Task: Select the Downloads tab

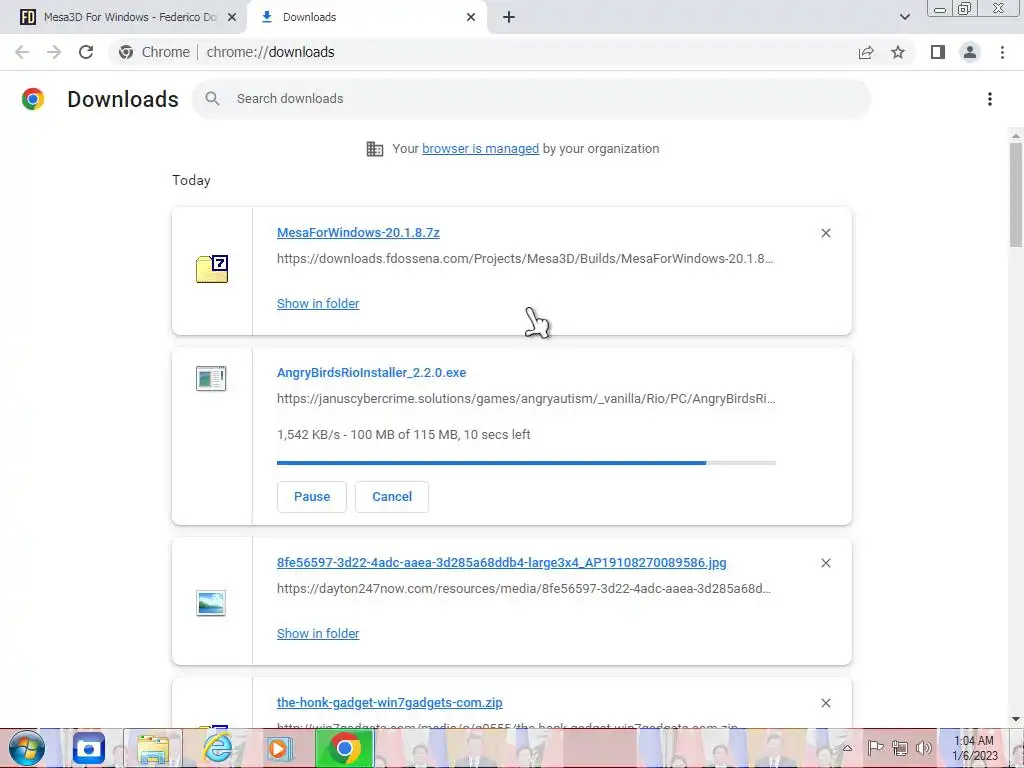Action: (x=366, y=17)
